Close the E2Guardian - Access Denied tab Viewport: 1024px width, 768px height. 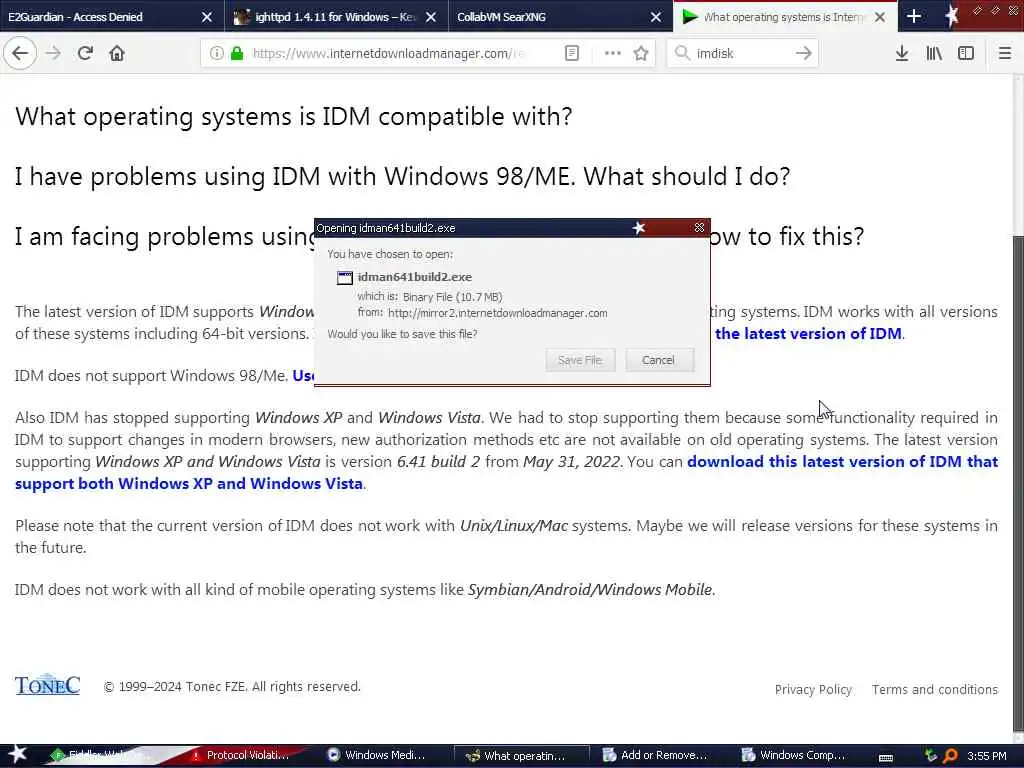[x=206, y=17]
